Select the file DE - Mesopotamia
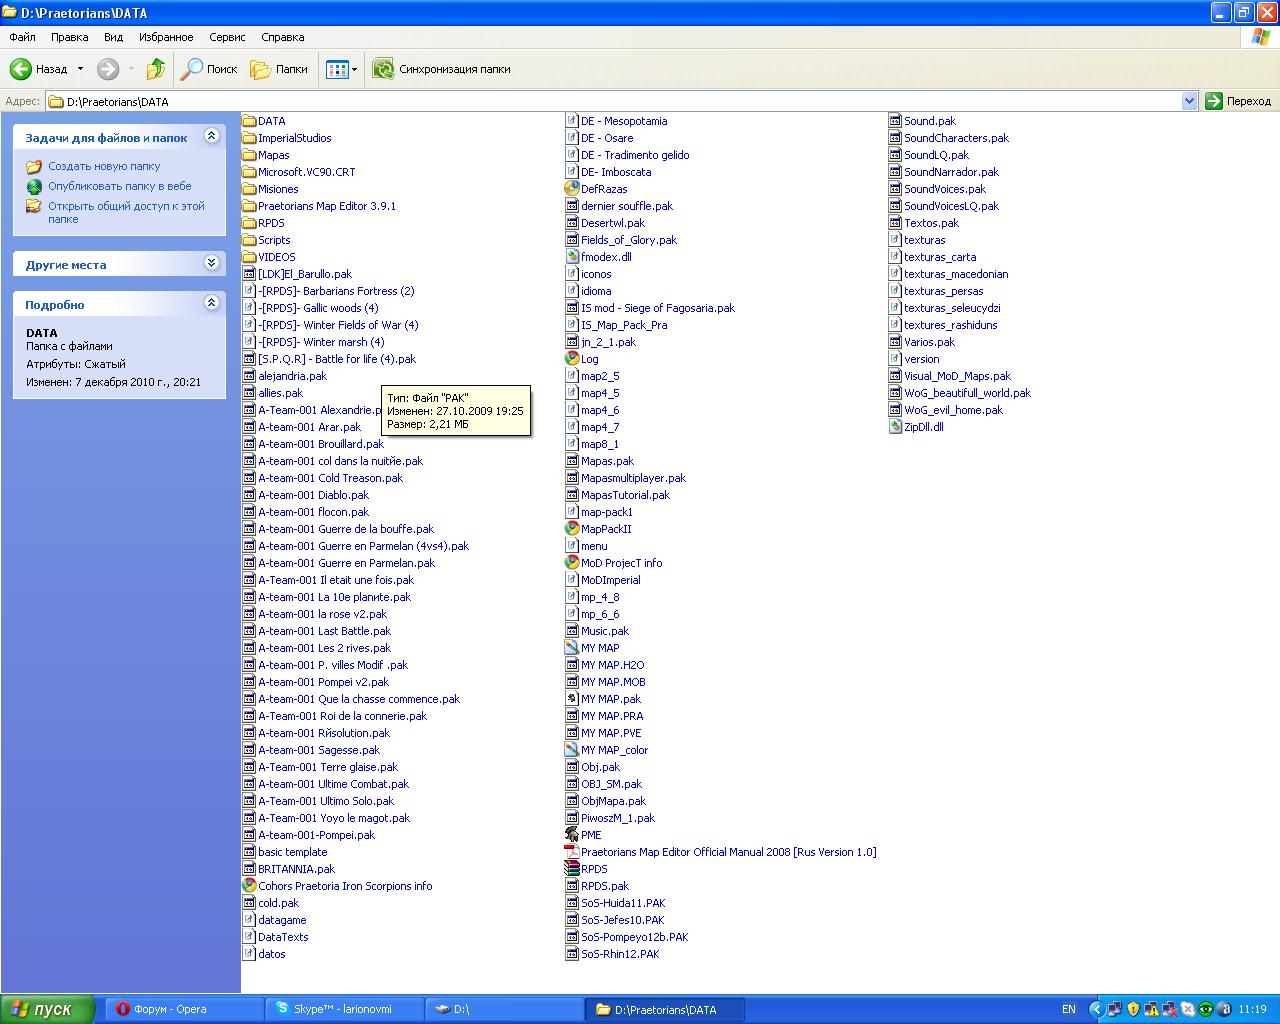Image resolution: width=1280 pixels, height=1024 pixels. point(616,121)
